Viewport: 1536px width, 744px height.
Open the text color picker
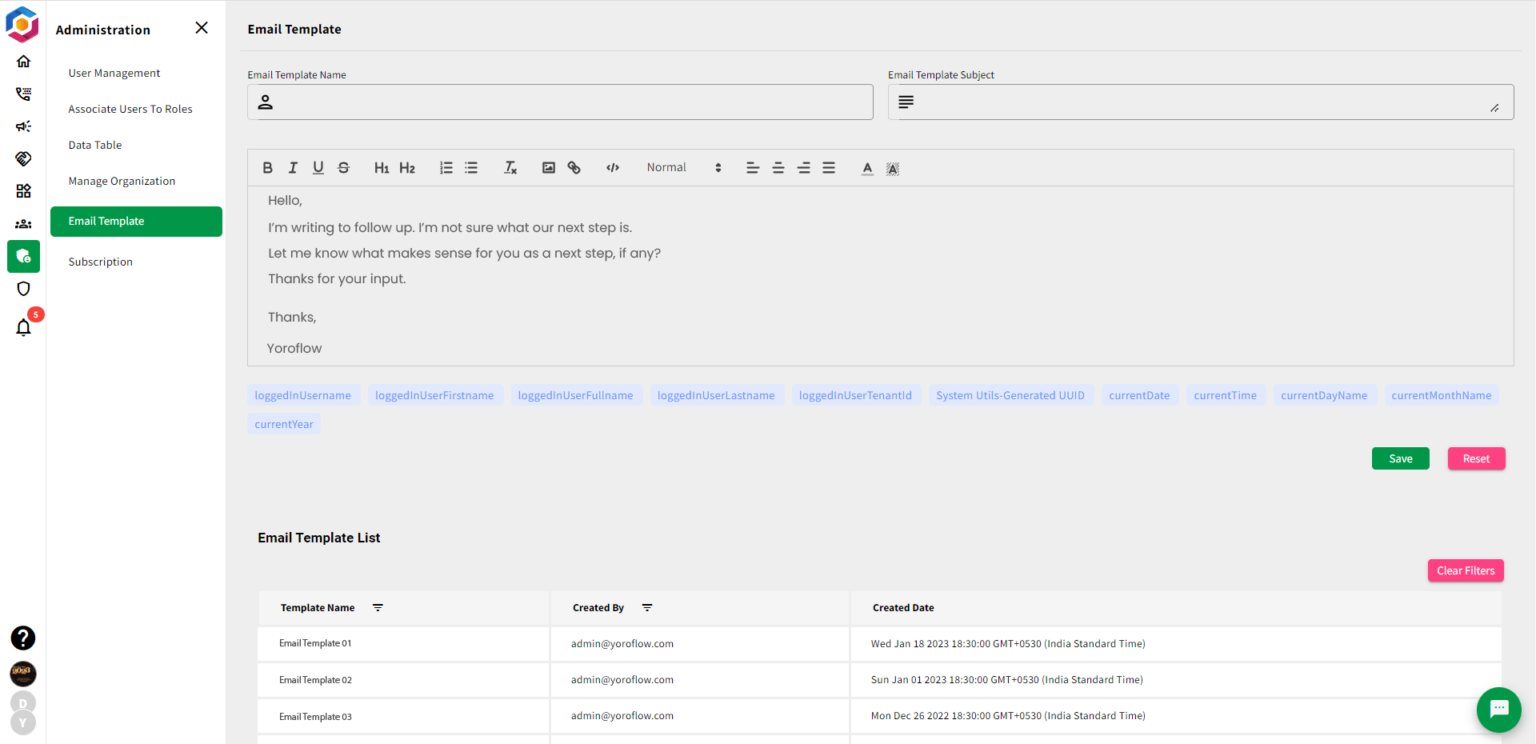pos(867,168)
